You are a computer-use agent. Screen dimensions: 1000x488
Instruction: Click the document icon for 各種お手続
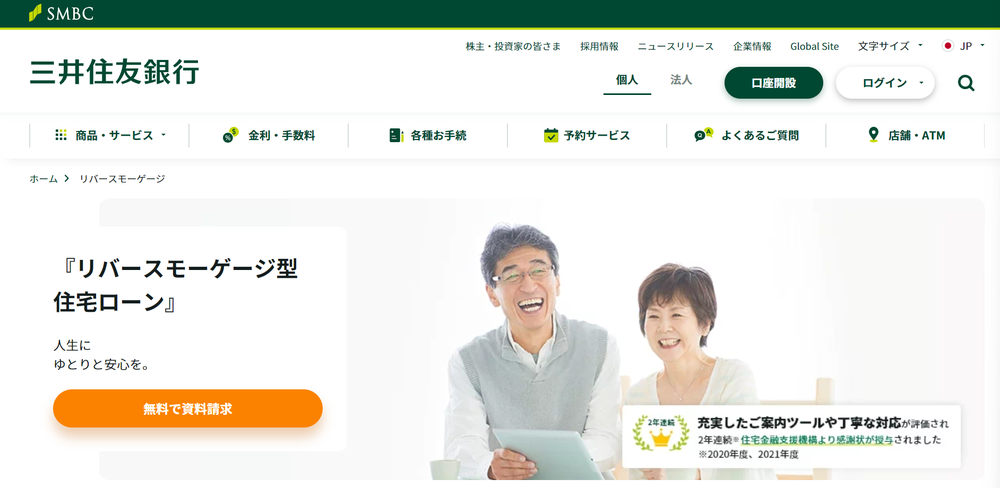pos(396,135)
